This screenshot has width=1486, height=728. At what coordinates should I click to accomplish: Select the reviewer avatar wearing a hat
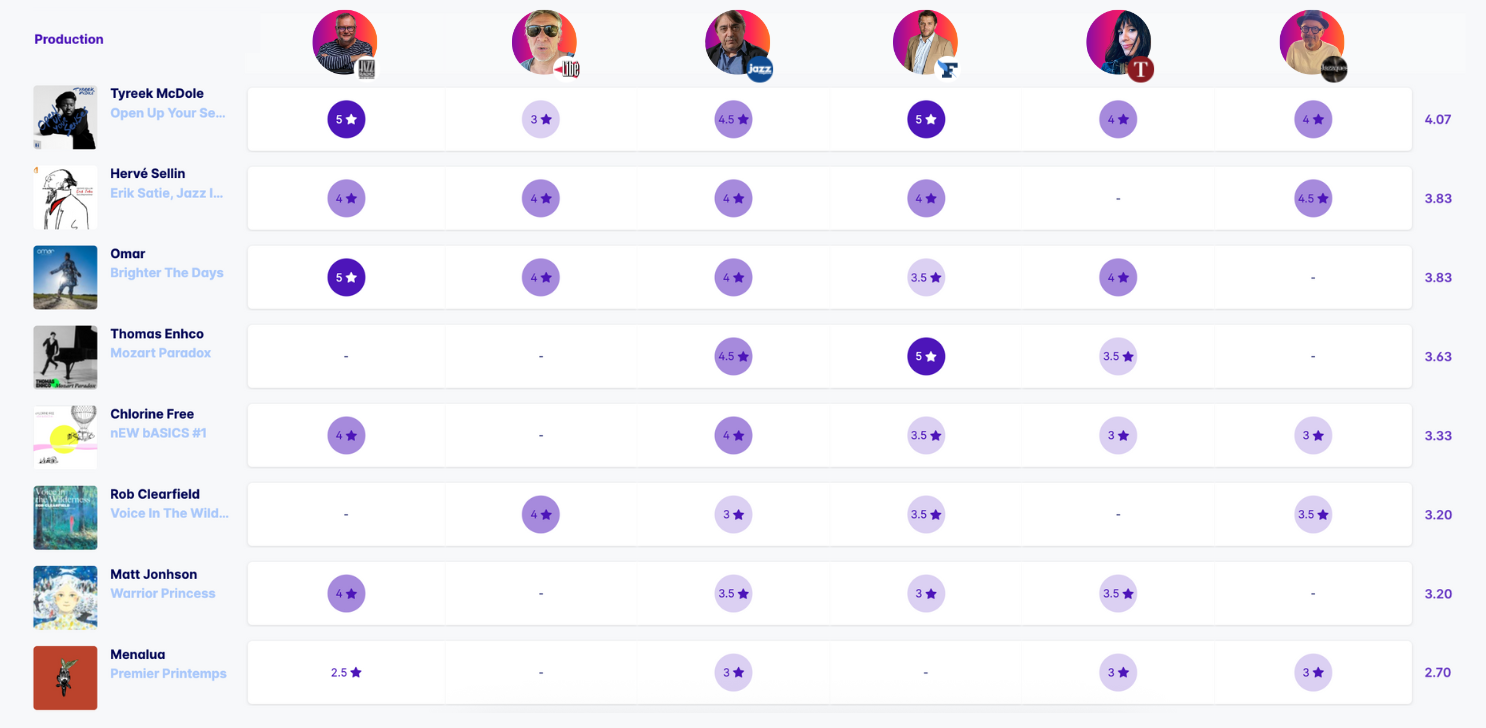[x=1312, y=43]
